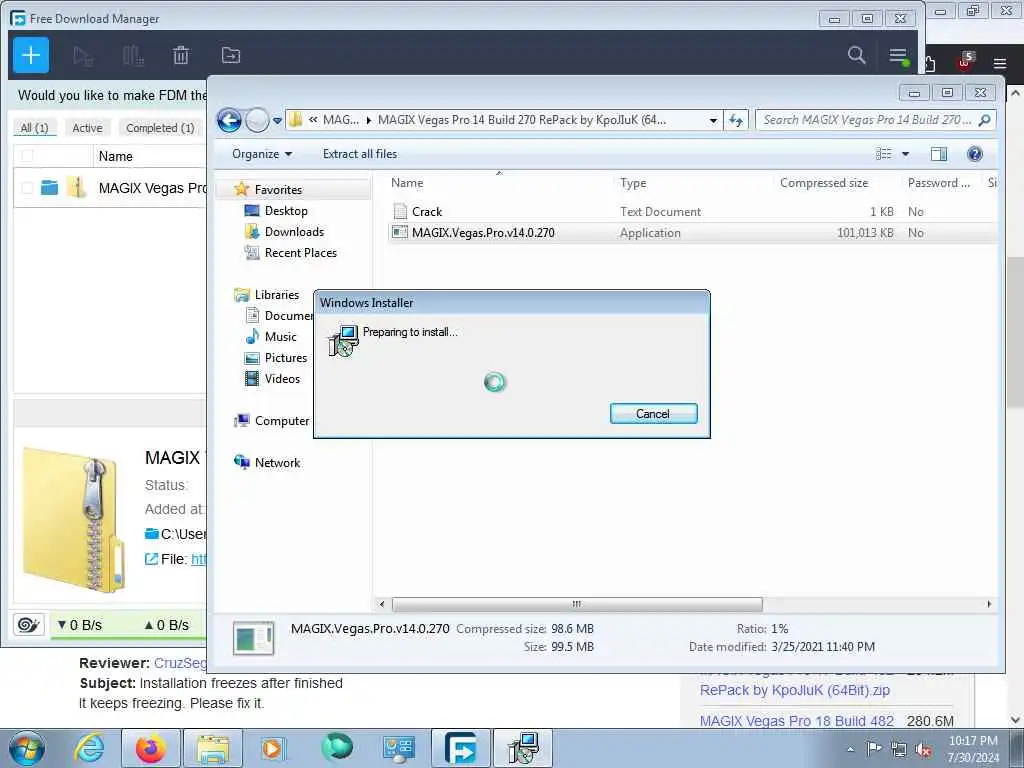Open Internet Explorer from taskbar
Image resolution: width=1024 pixels, height=768 pixels.
coord(89,748)
